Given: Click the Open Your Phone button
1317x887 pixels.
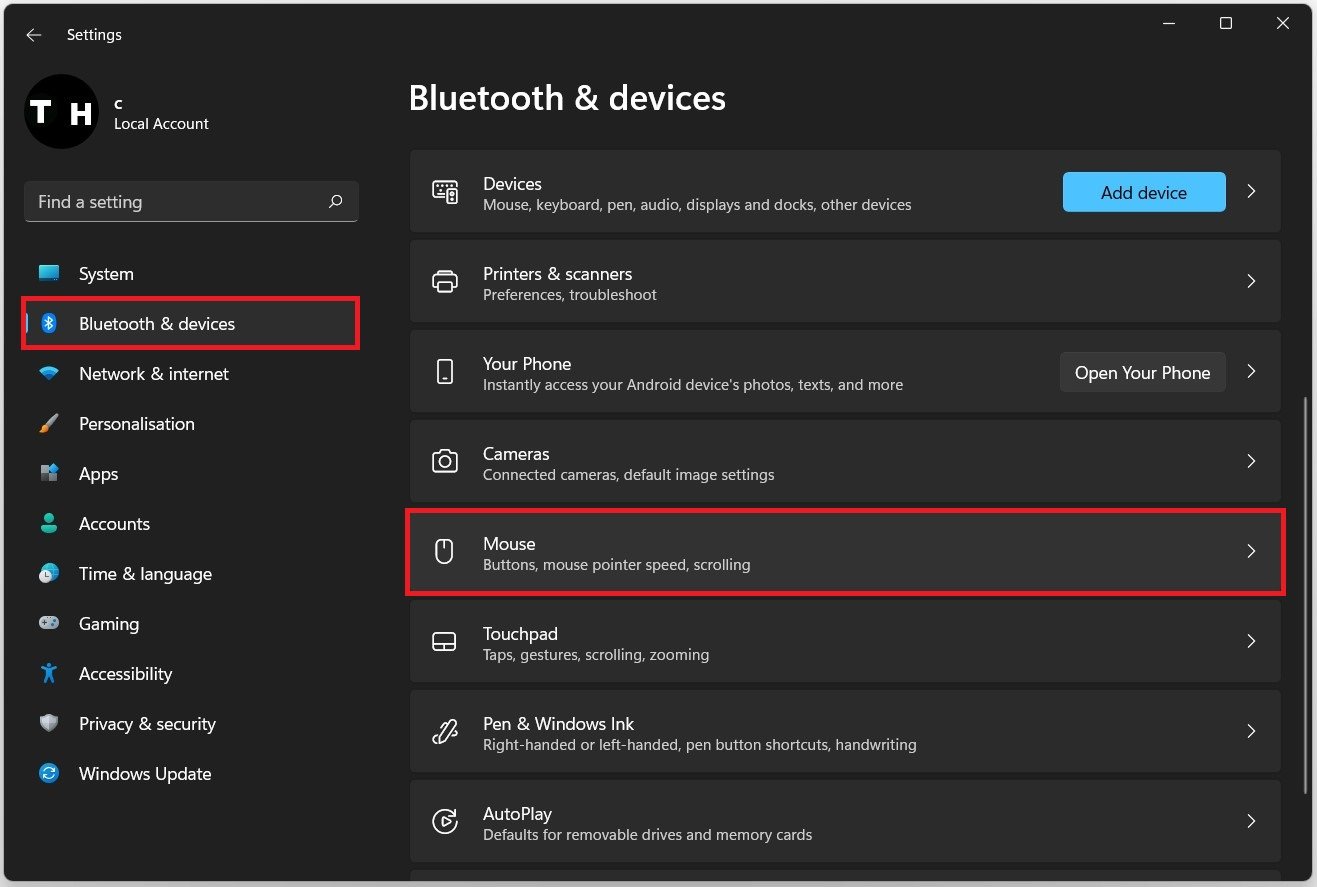Looking at the screenshot, I should point(1142,372).
